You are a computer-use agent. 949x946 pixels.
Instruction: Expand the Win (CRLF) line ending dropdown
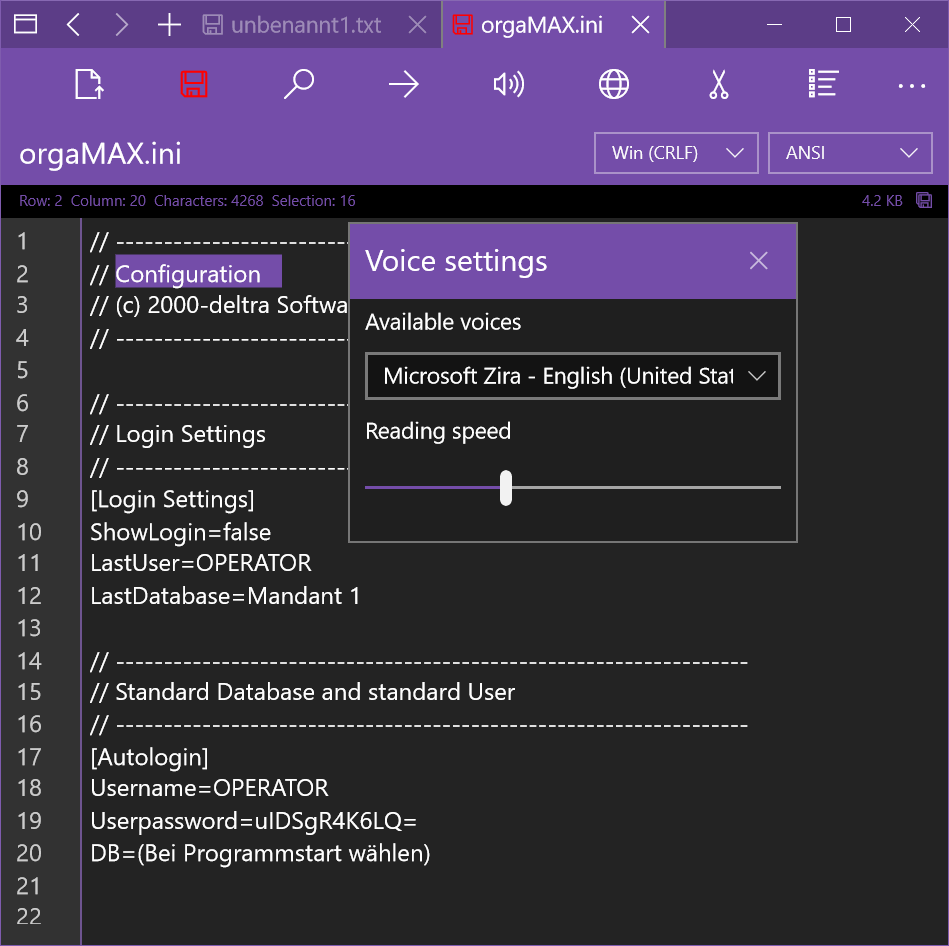(x=676, y=153)
